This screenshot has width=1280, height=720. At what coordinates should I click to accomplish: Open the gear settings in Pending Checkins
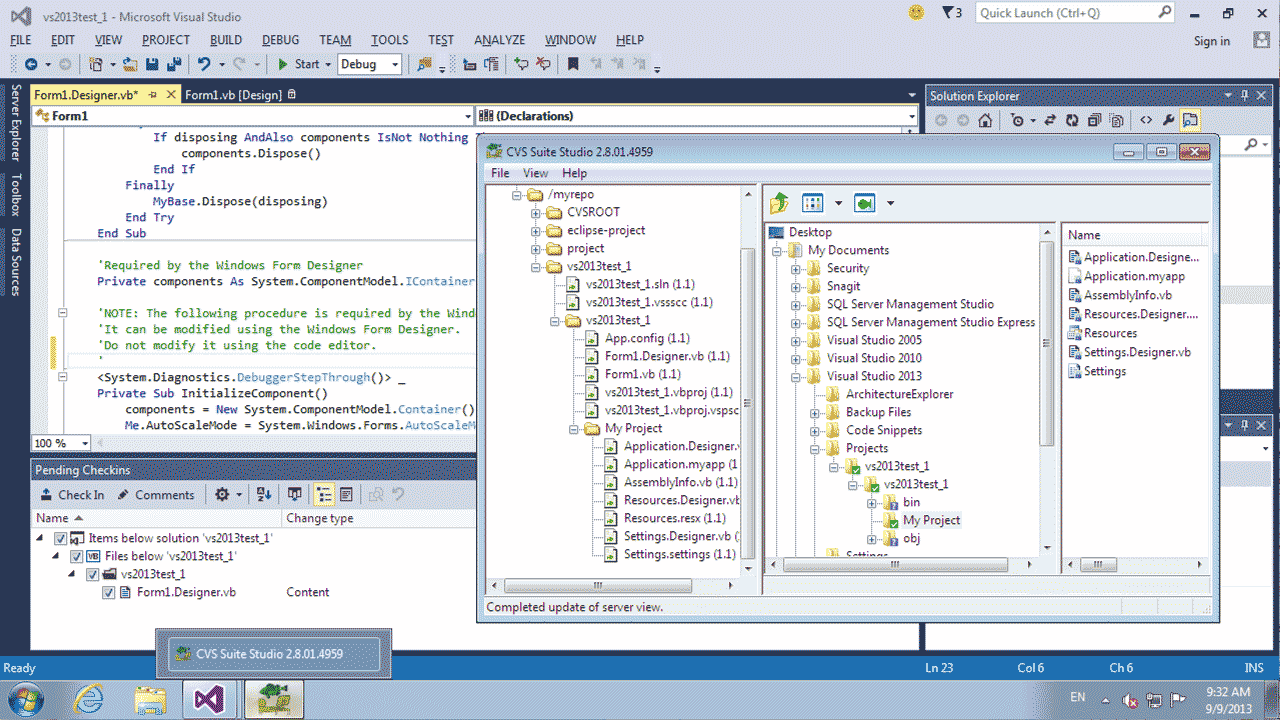(x=222, y=494)
